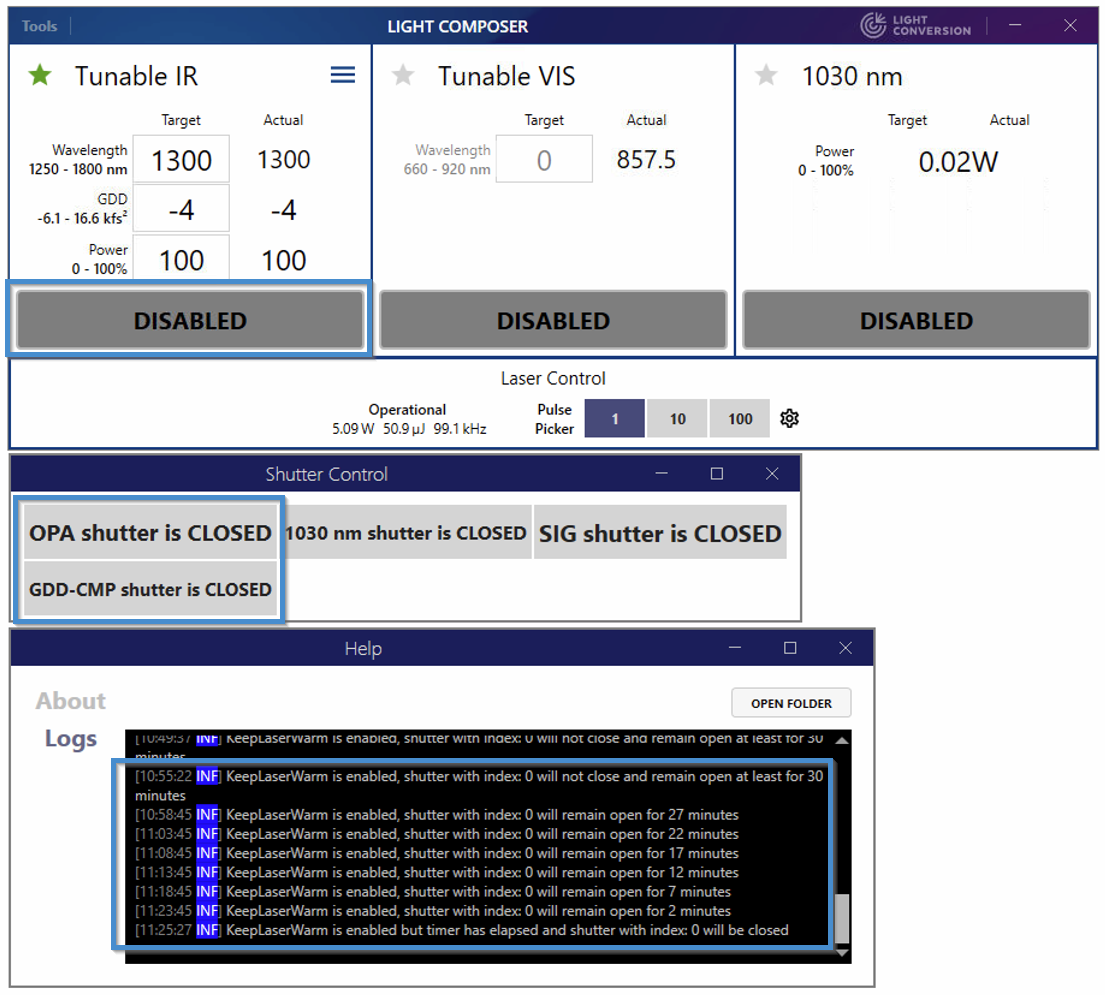Screen dimensions: 1105x995
Task: Maximize the Help window
Action: tap(790, 648)
